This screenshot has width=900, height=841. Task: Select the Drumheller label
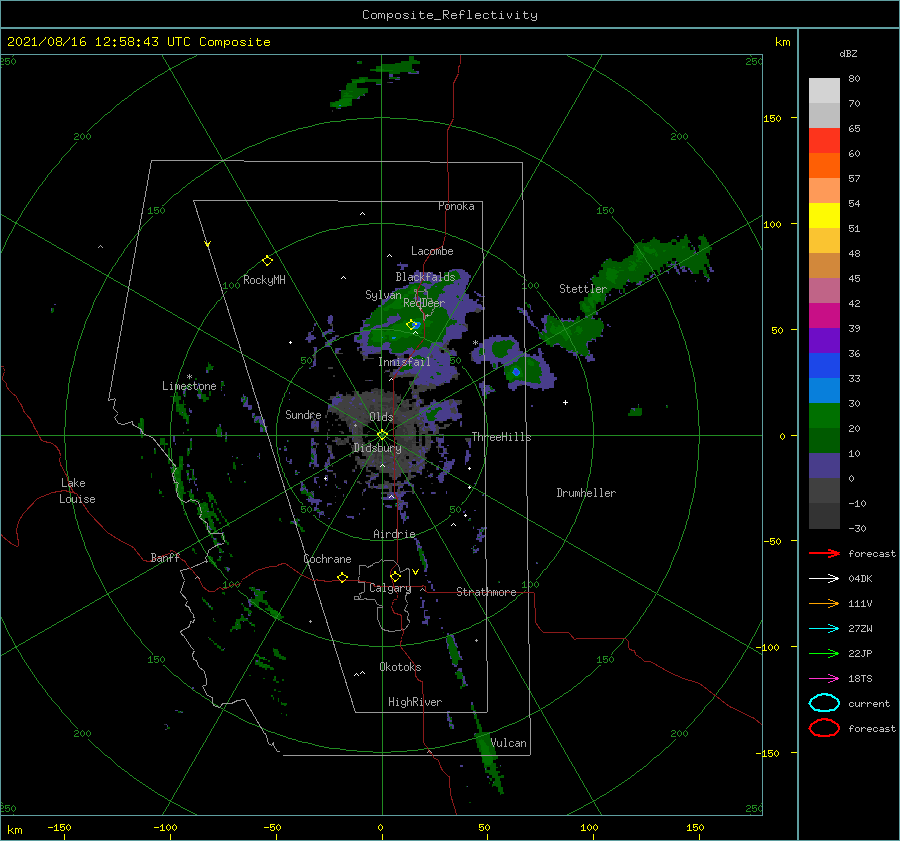[586, 493]
